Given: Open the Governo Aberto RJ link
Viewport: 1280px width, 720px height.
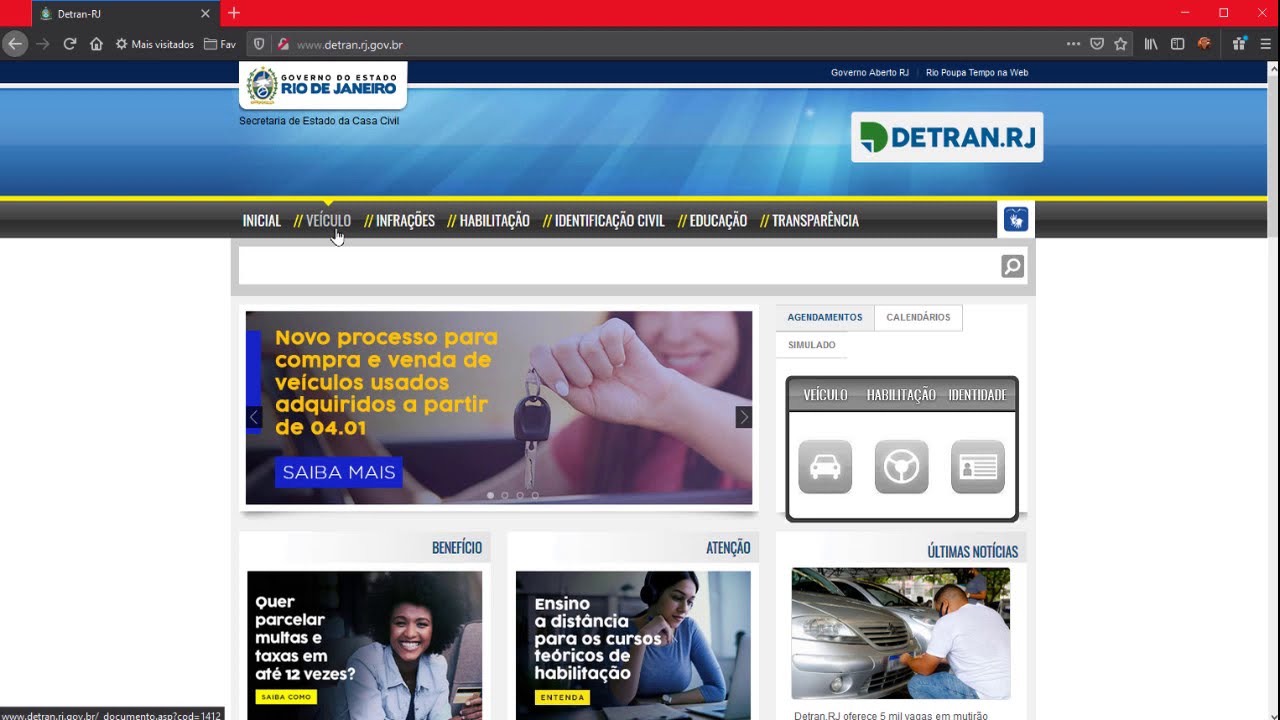Looking at the screenshot, I should pyautogui.click(x=869, y=72).
